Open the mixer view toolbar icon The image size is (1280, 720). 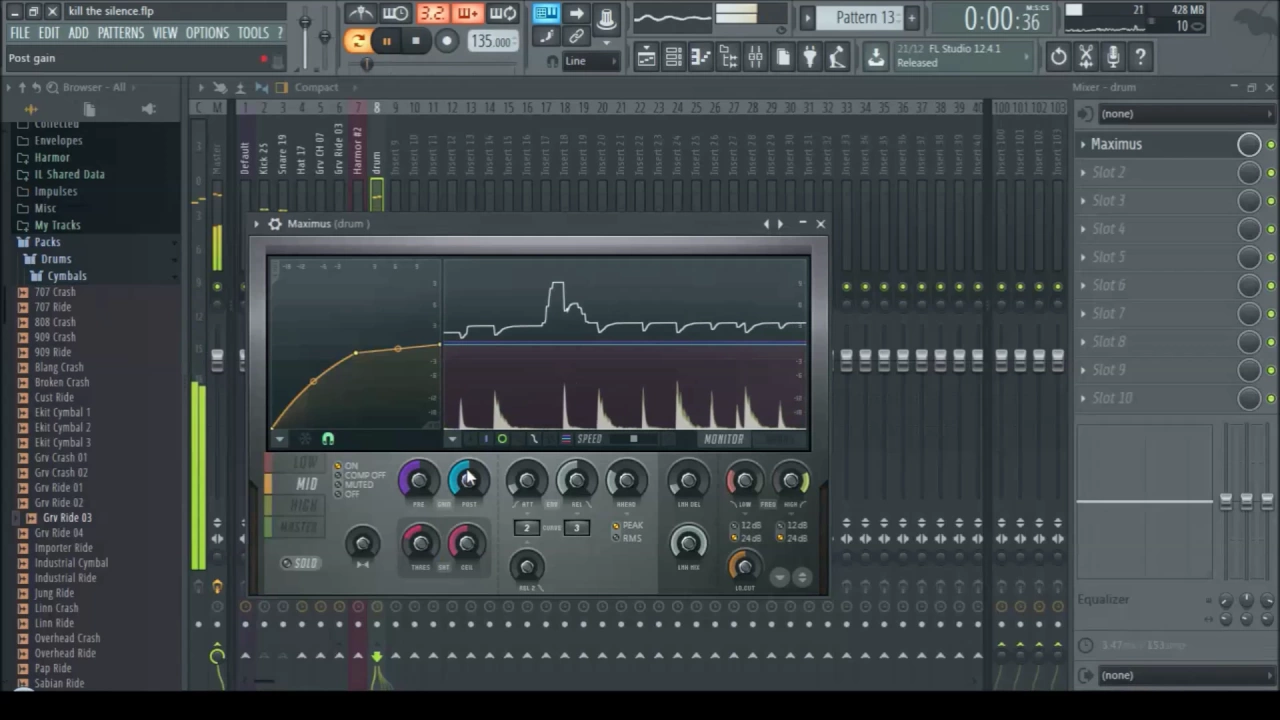click(x=755, y=58)
